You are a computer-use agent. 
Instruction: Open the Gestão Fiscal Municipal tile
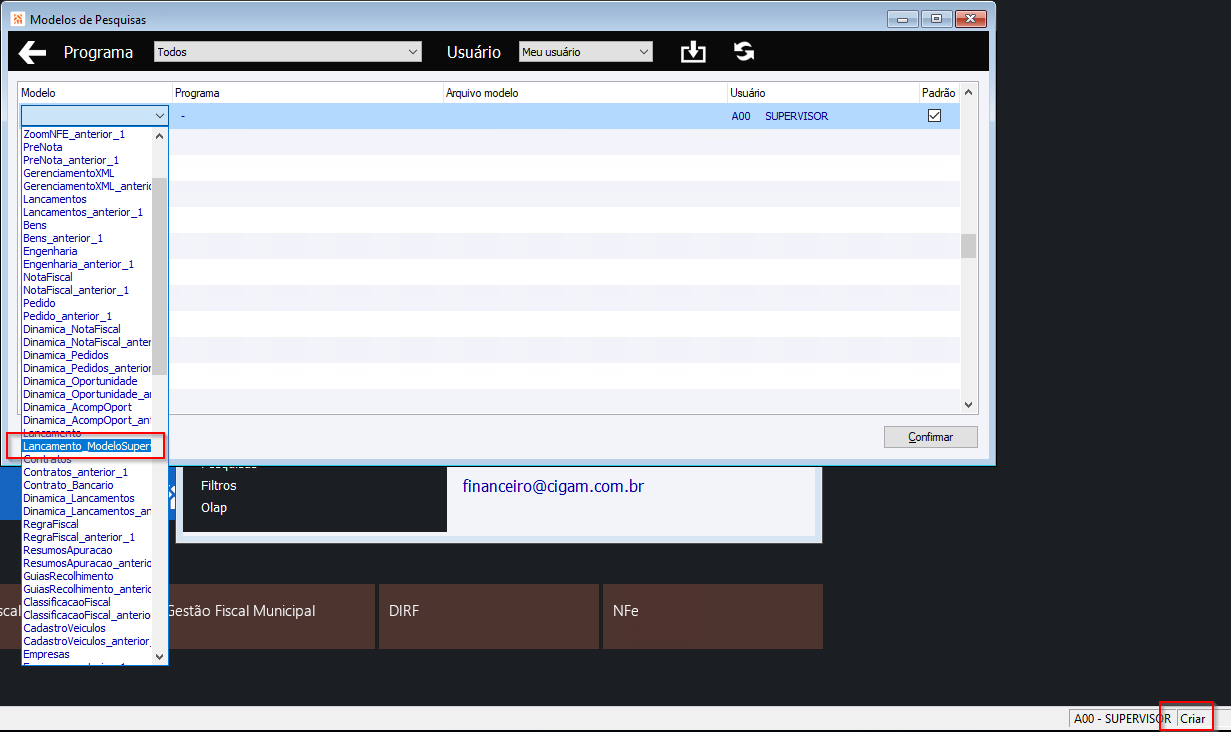click(270, 616)
